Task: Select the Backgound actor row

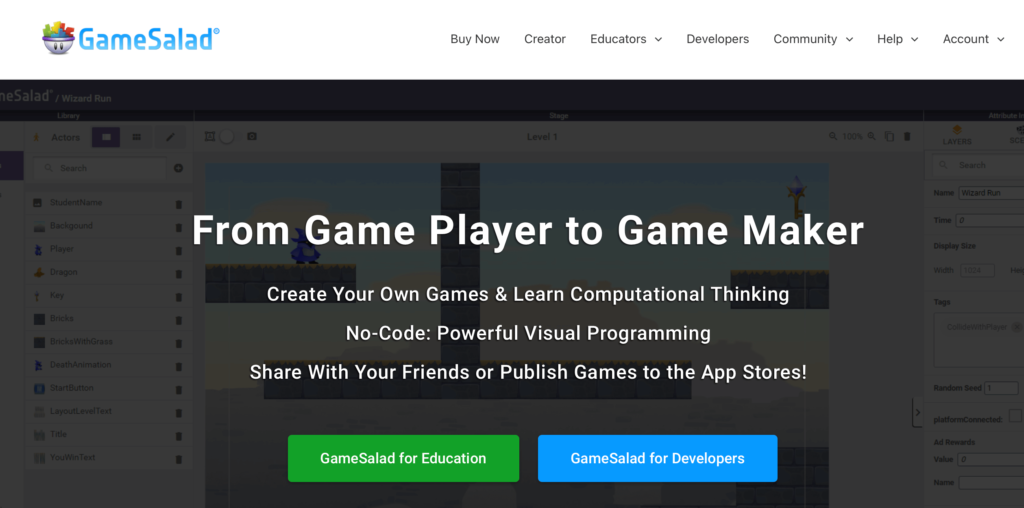Action: (108, 226)
